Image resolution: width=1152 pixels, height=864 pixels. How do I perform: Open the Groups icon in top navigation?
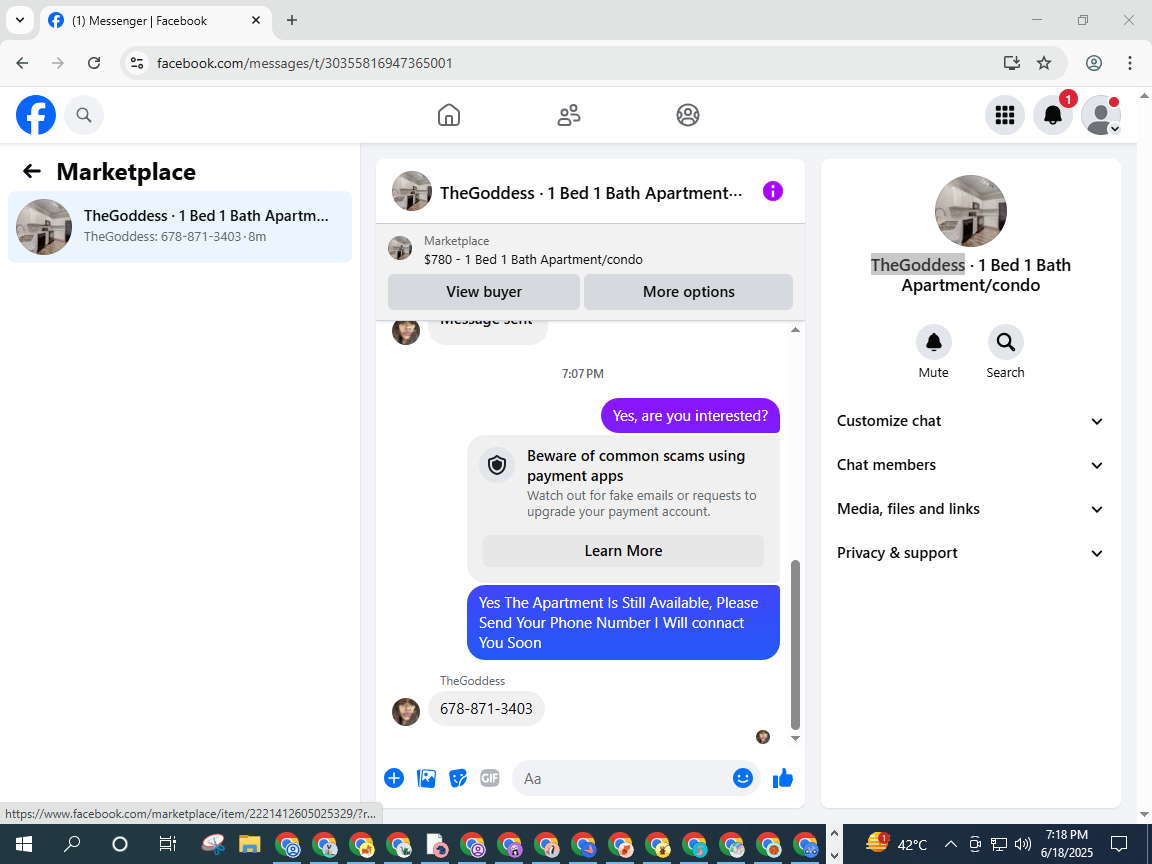pos(688,115)
